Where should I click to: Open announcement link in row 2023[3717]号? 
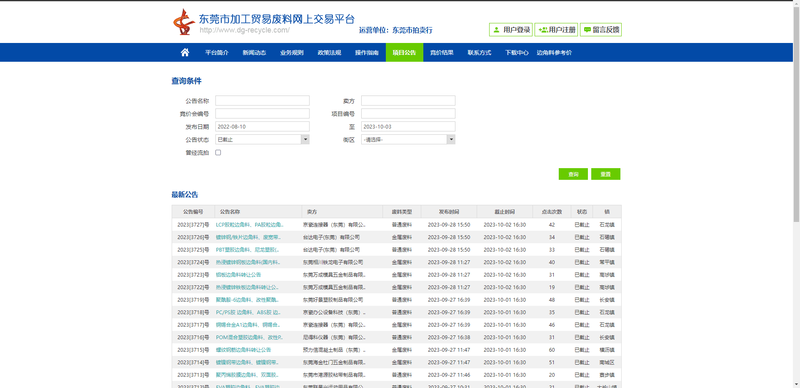[247, 325]
